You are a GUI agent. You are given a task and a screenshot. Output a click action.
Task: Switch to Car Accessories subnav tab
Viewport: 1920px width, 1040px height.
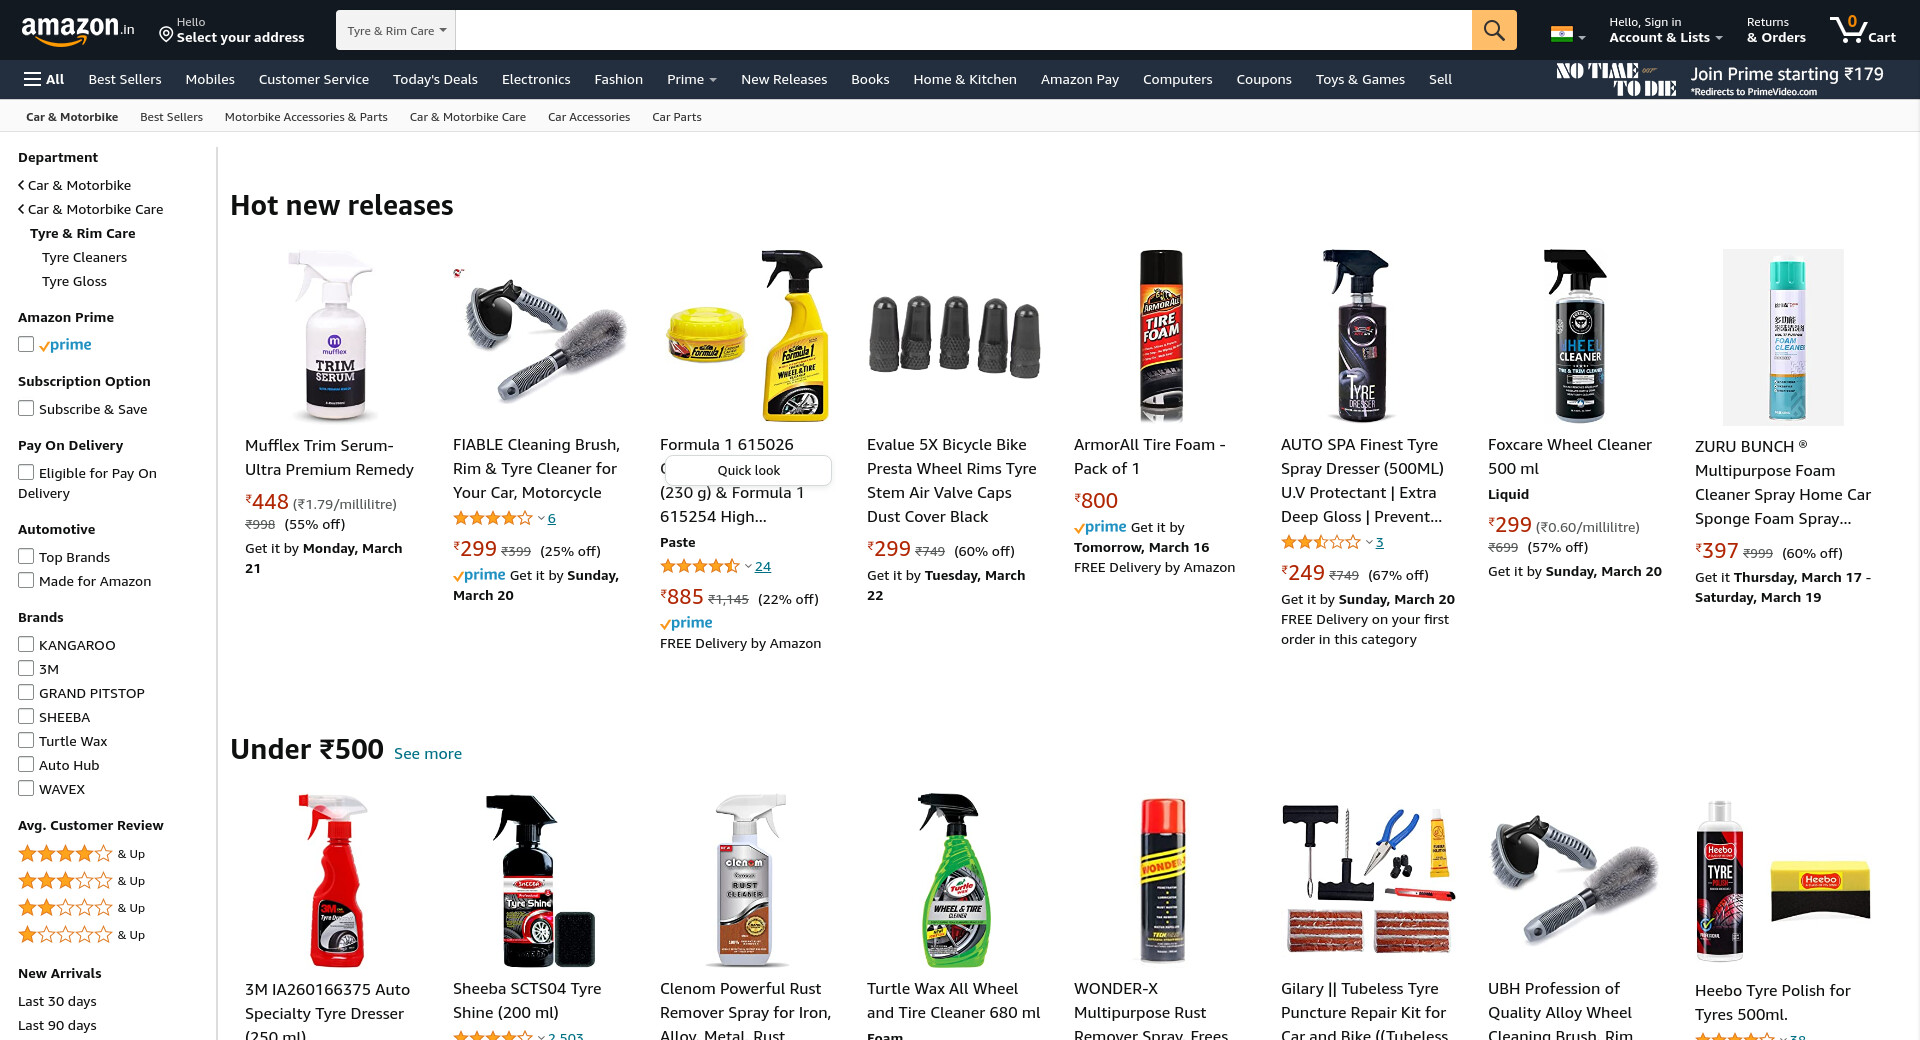[589, 117]
